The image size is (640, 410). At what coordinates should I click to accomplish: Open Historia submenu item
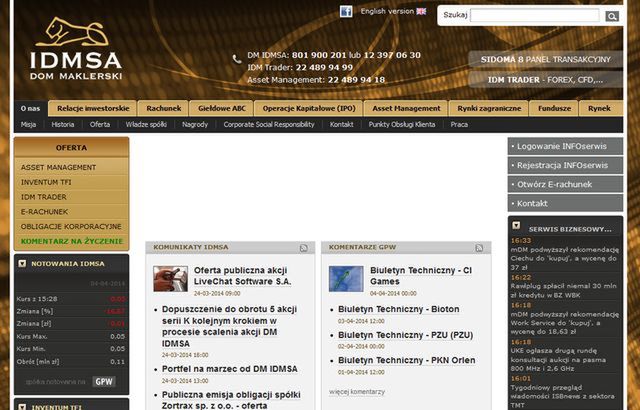coord(63,124)
